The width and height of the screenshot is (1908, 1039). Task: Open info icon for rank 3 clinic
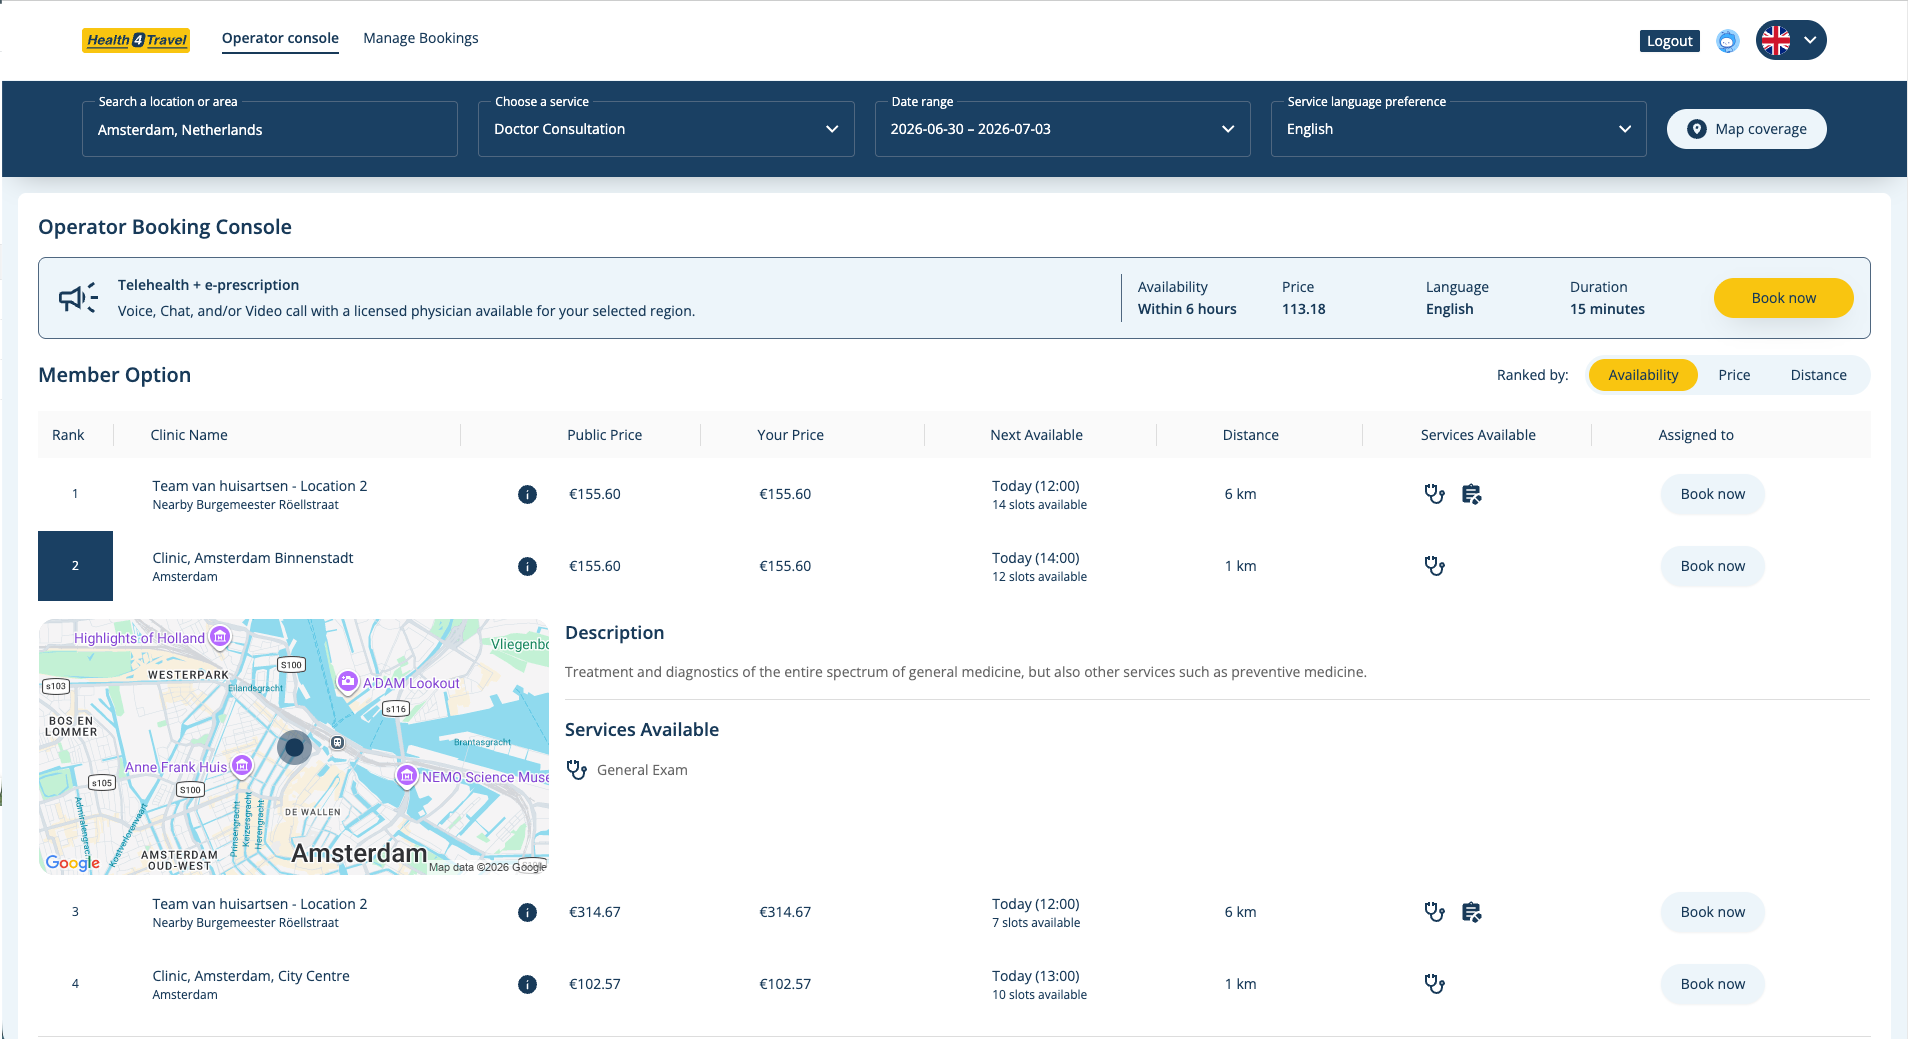click(x=527, y=912)
